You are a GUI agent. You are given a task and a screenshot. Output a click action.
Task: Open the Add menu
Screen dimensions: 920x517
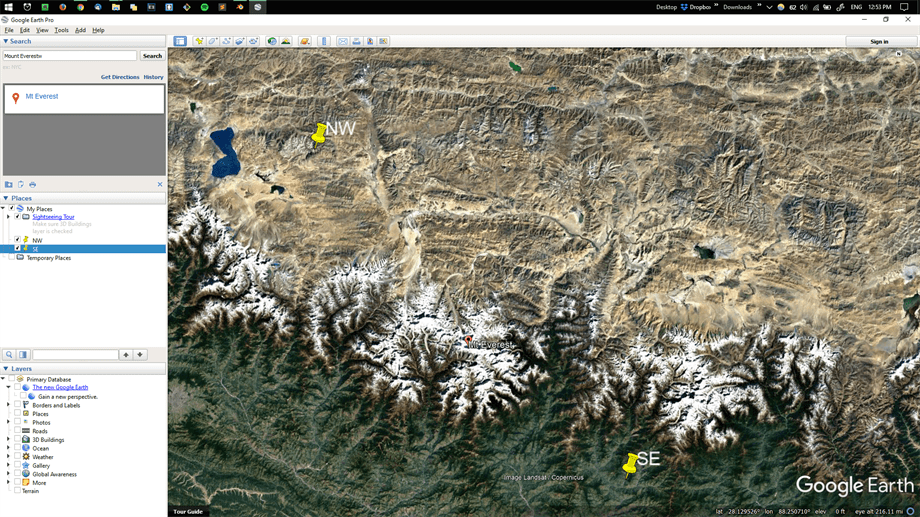click(80, 30)
